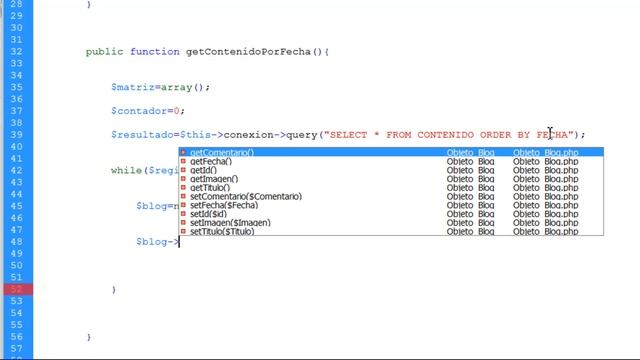Screen dimensions: 640x360
Task: Place cursor on getContenidoPorFecha function name
Action: click(248, 52)
